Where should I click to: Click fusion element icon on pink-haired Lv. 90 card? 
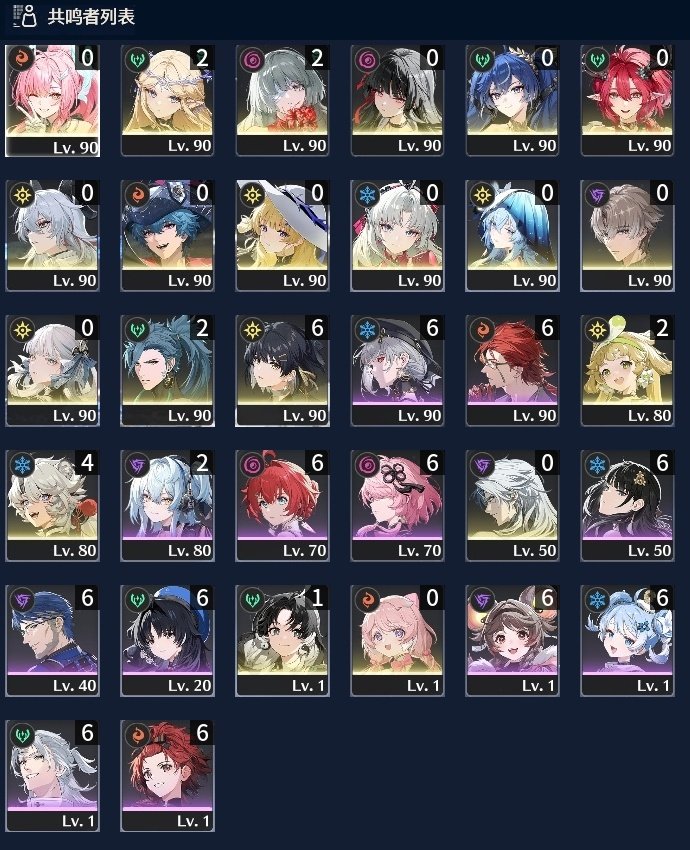[22, 59]
